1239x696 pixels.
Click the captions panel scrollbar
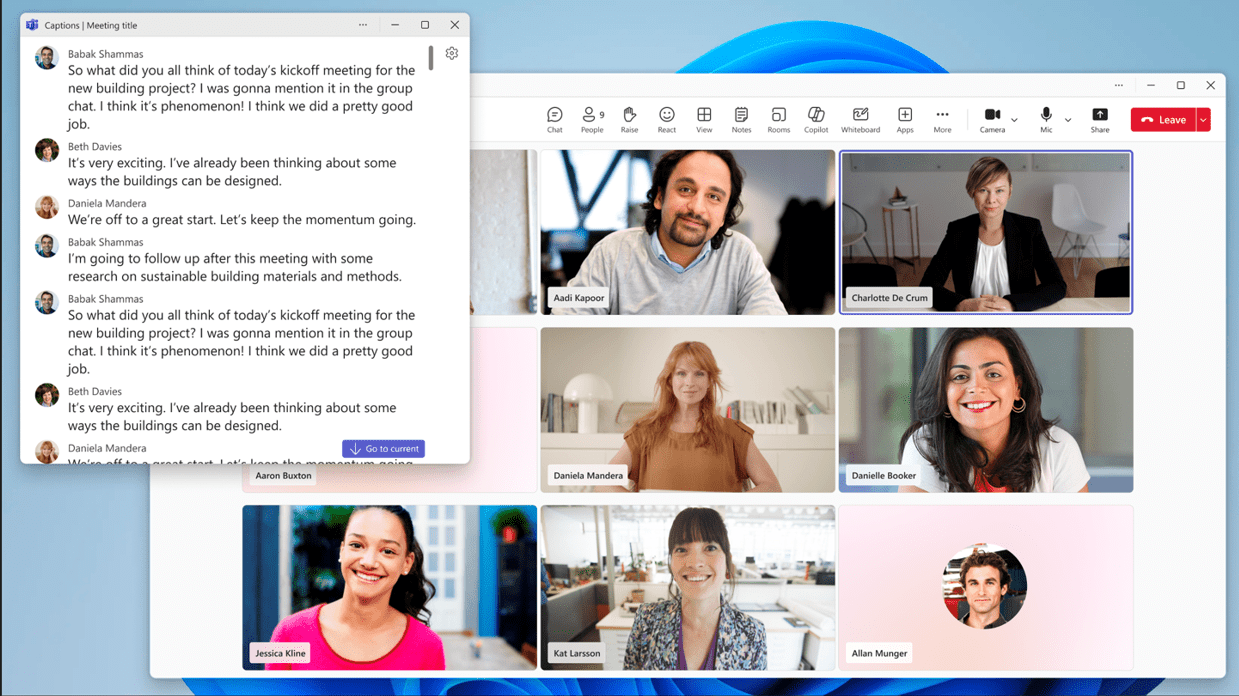431,58
